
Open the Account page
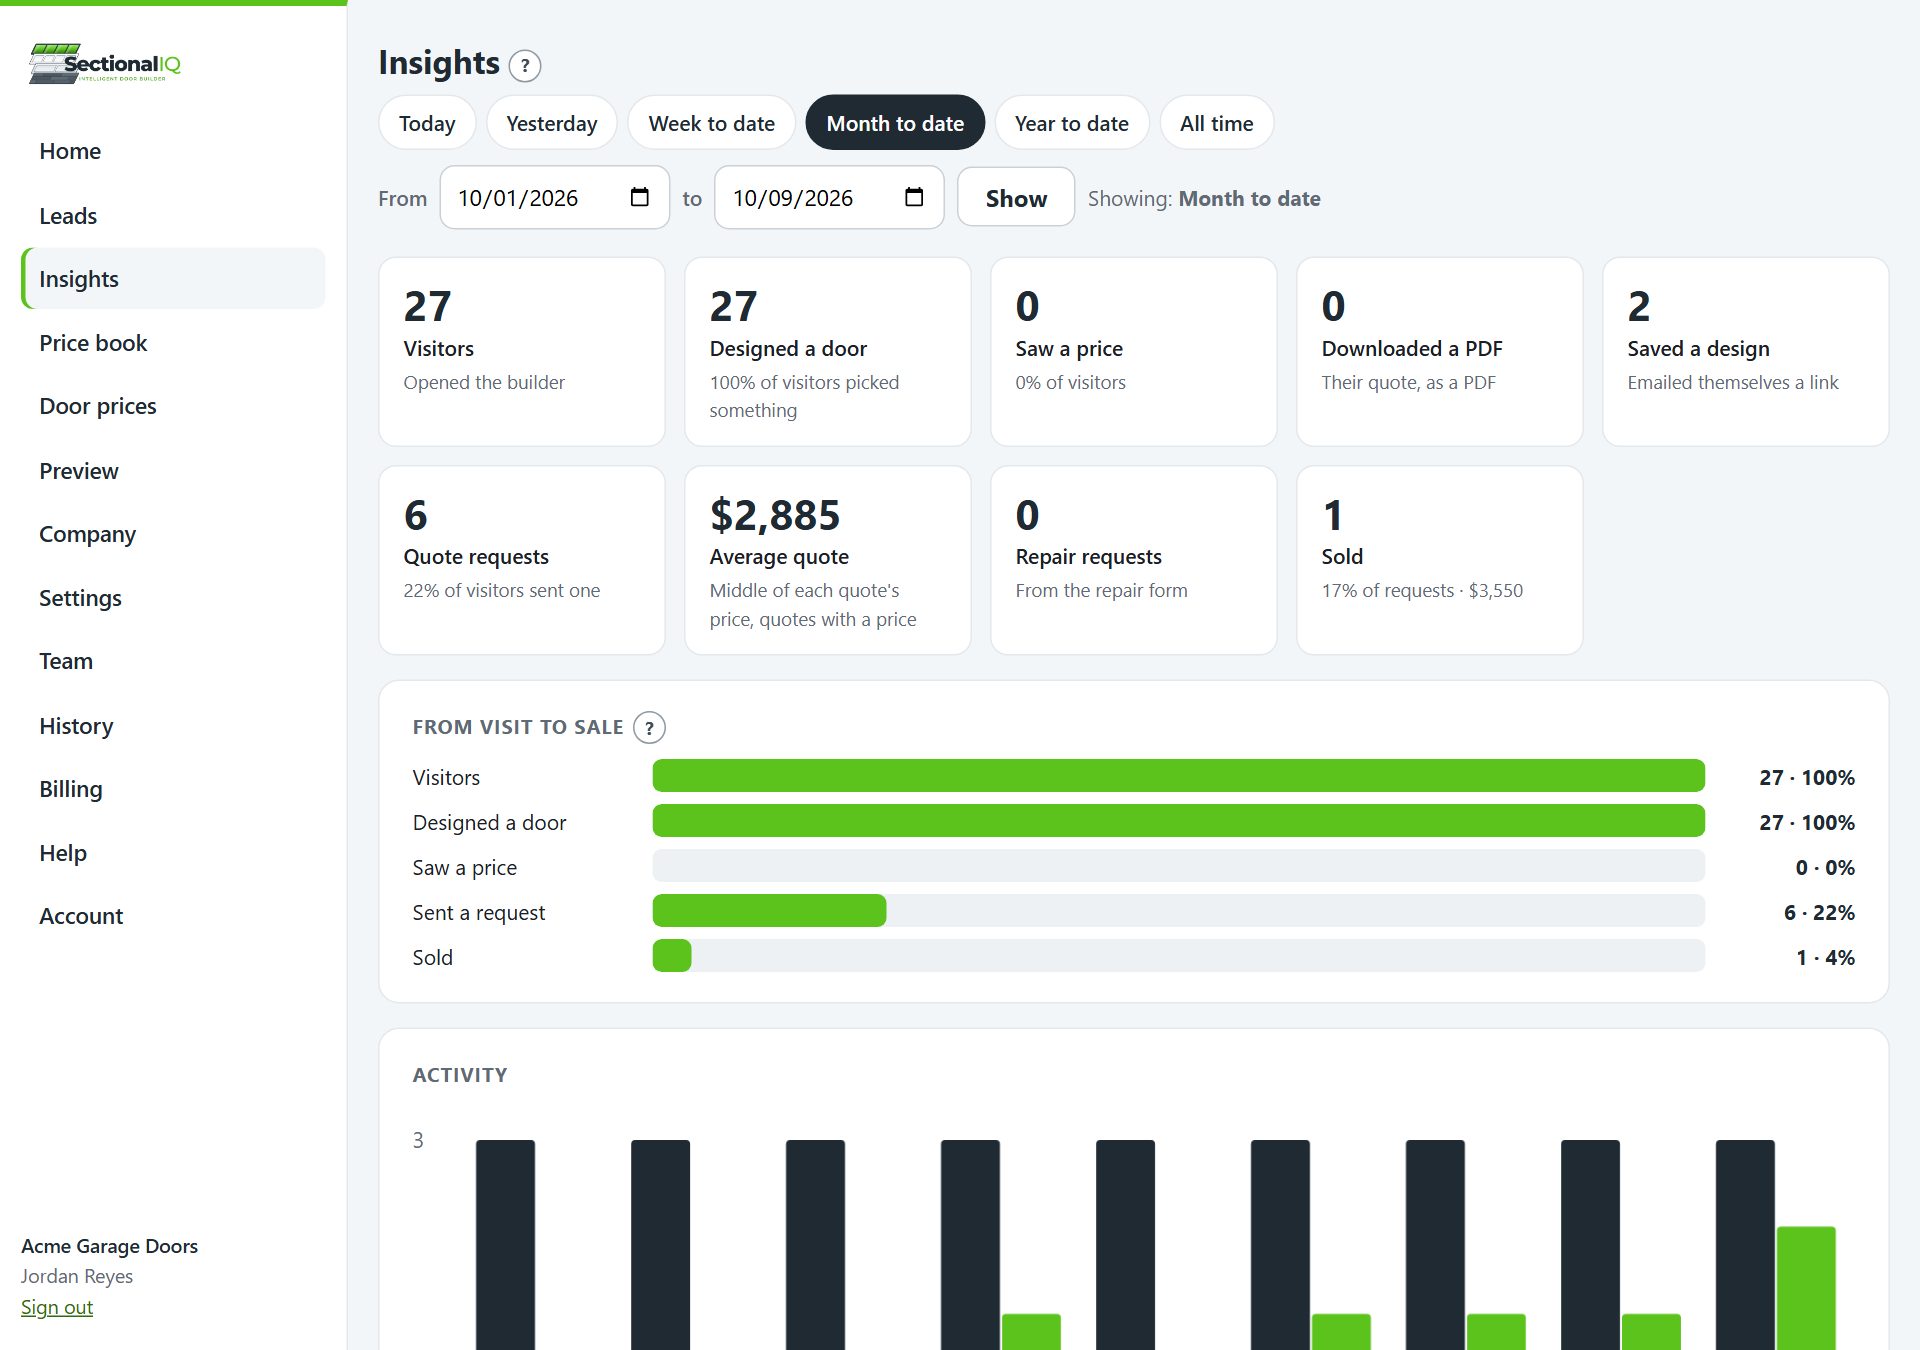click(172, 916)
